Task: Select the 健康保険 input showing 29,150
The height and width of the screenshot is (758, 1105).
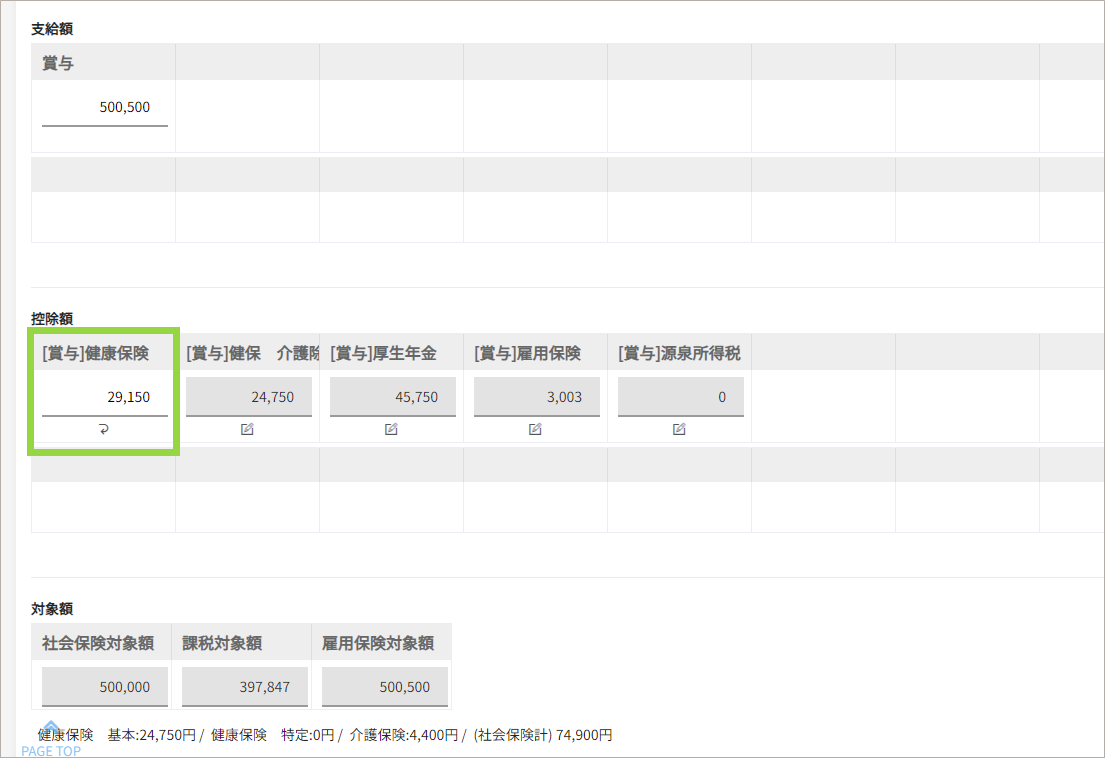Action: click(x=104, y=397)
